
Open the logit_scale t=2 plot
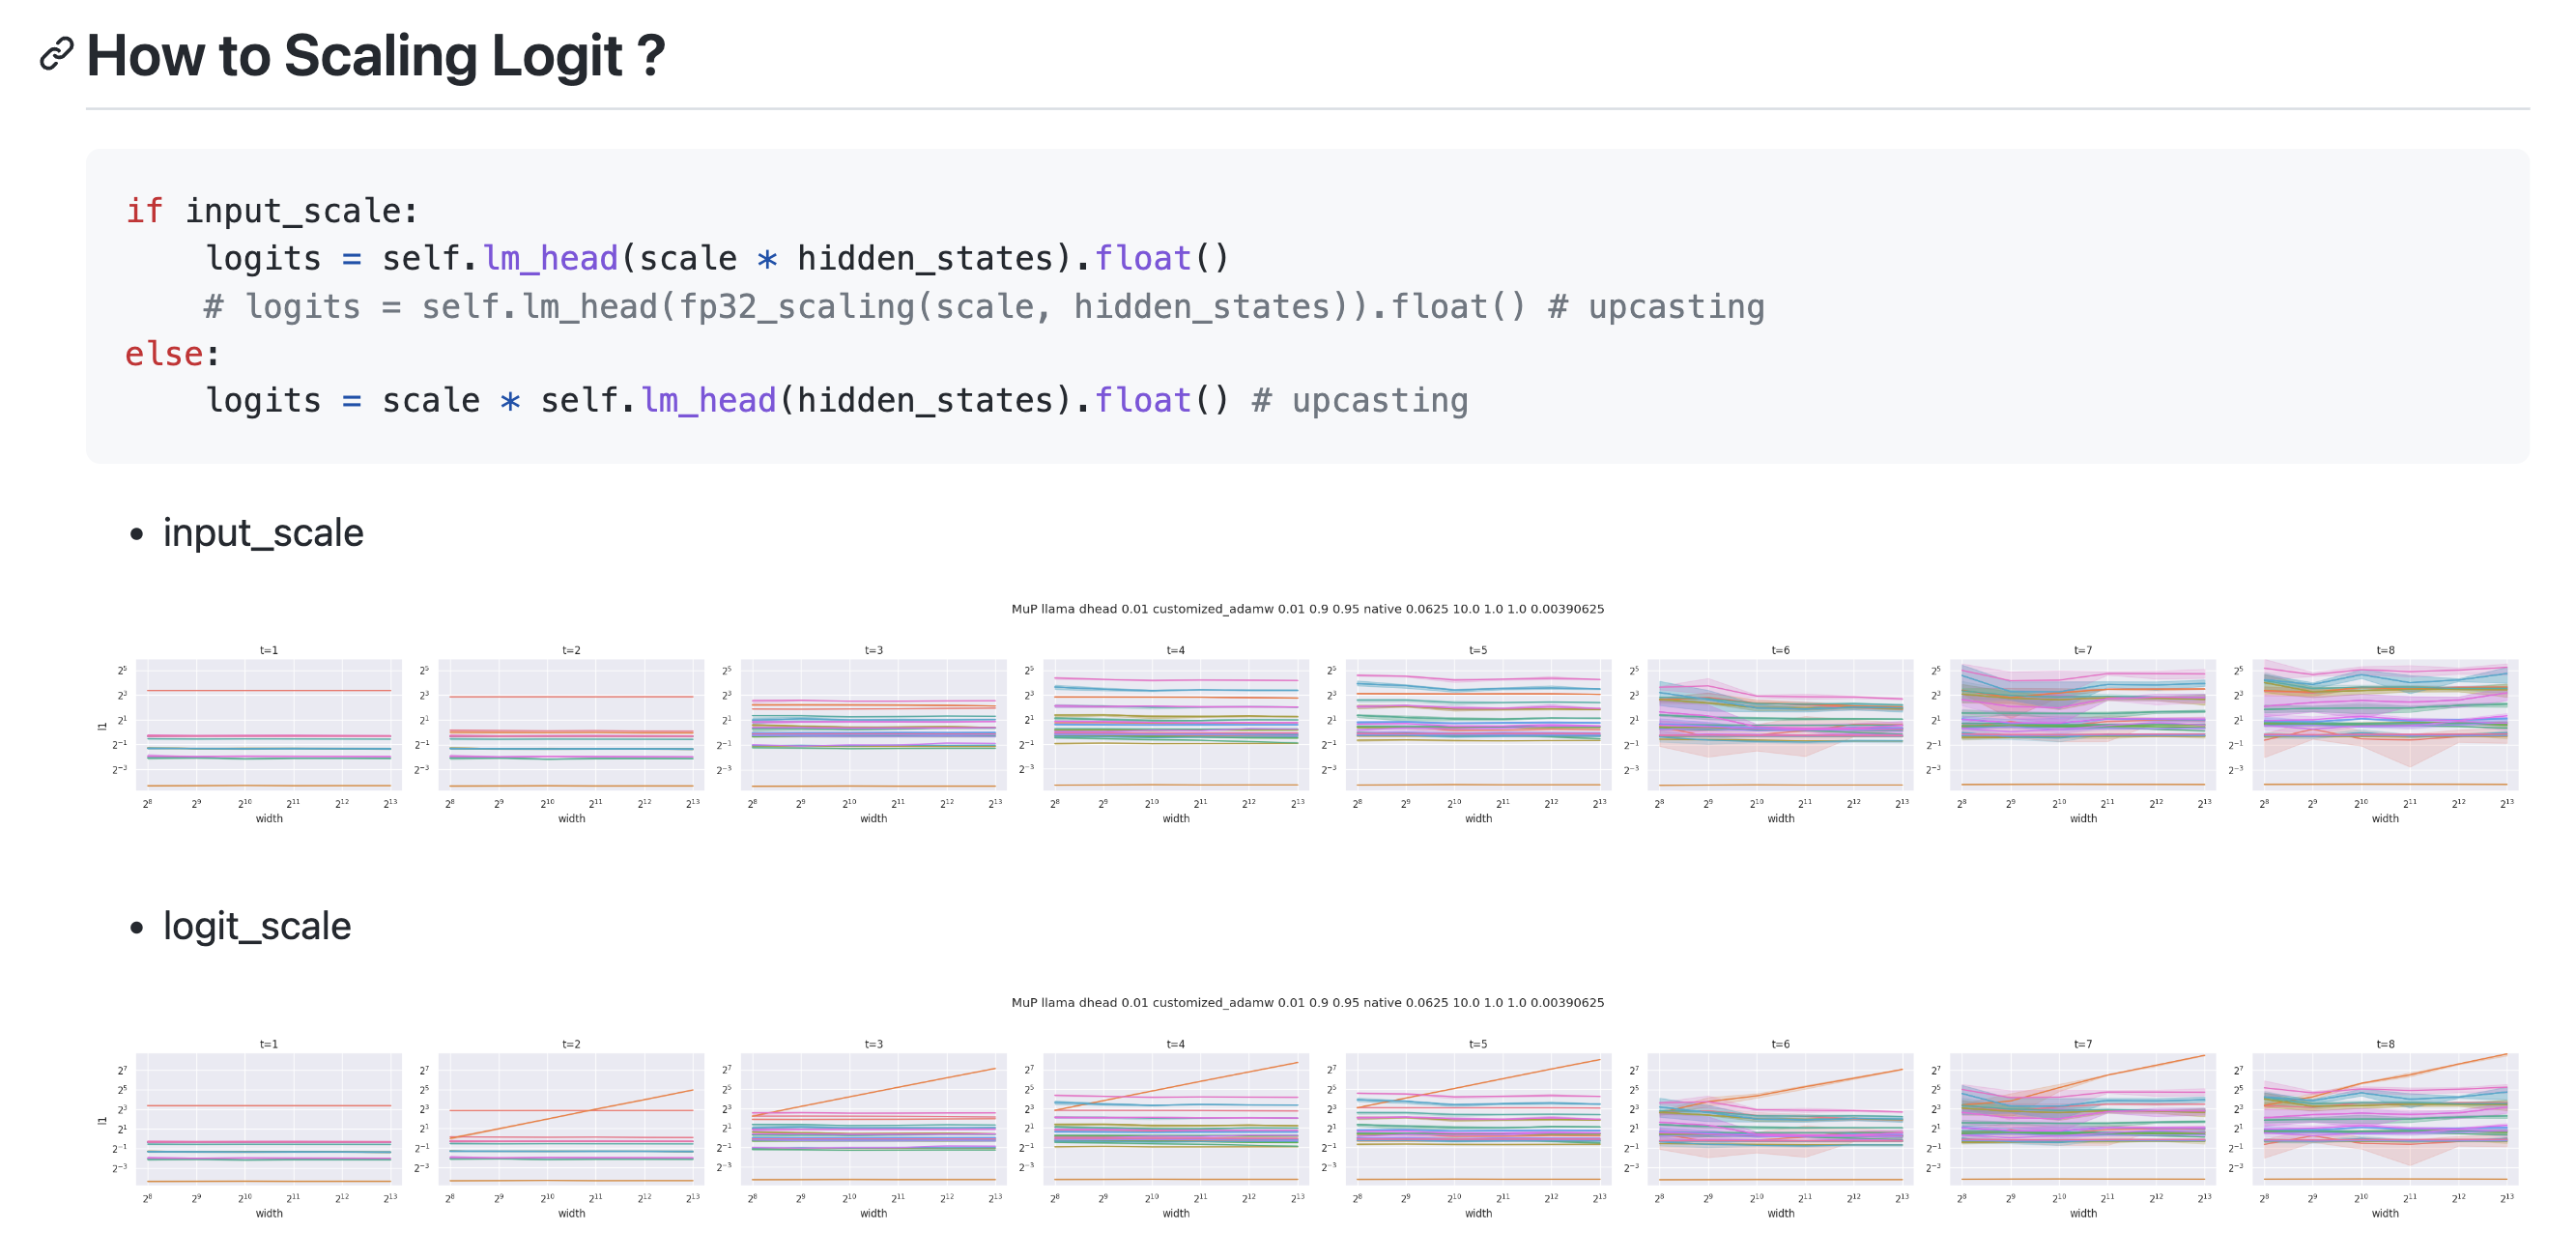point(571,1119)
